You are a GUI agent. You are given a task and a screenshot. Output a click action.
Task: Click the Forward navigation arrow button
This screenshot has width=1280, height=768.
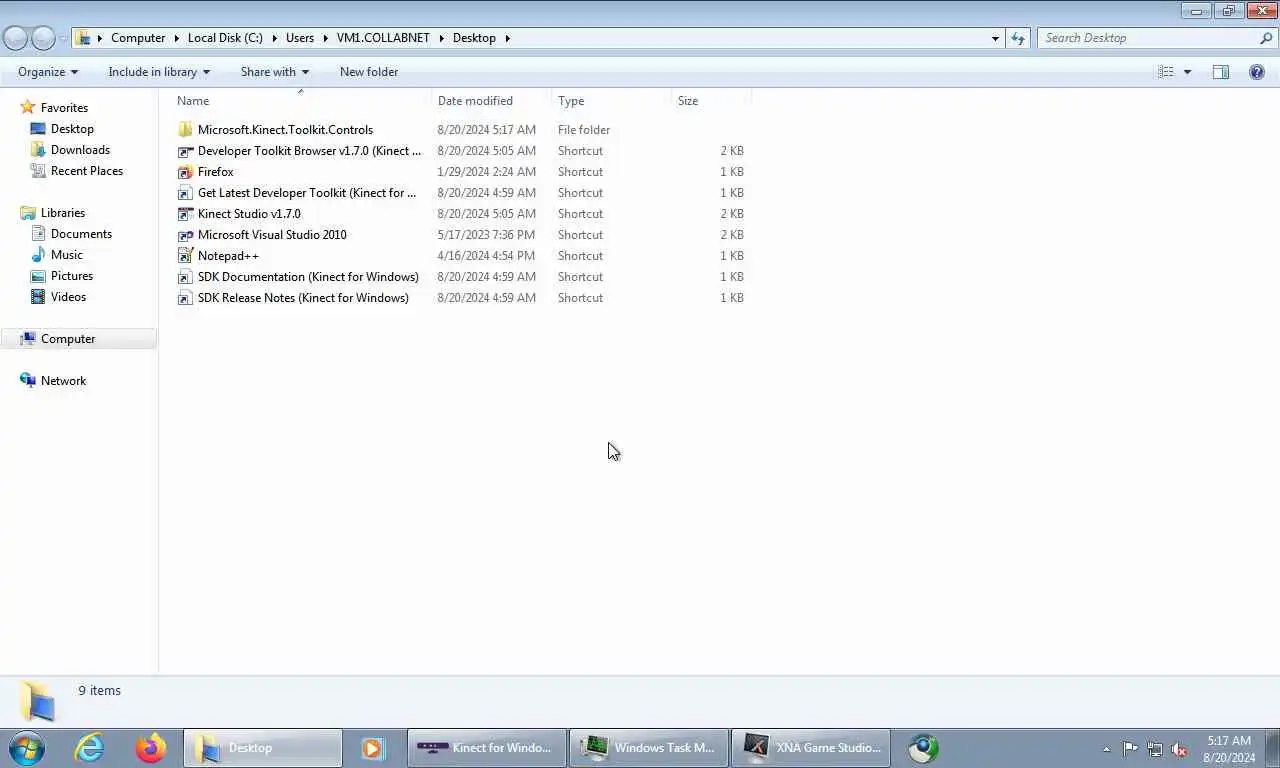43,38
